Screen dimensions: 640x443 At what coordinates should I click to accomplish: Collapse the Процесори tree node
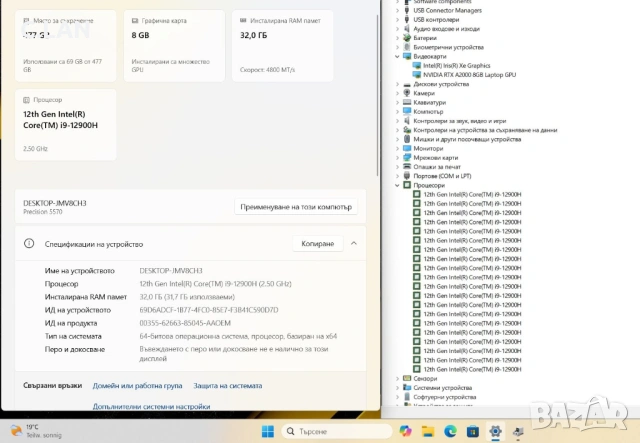pyautogui.click(x=397, y=185)
